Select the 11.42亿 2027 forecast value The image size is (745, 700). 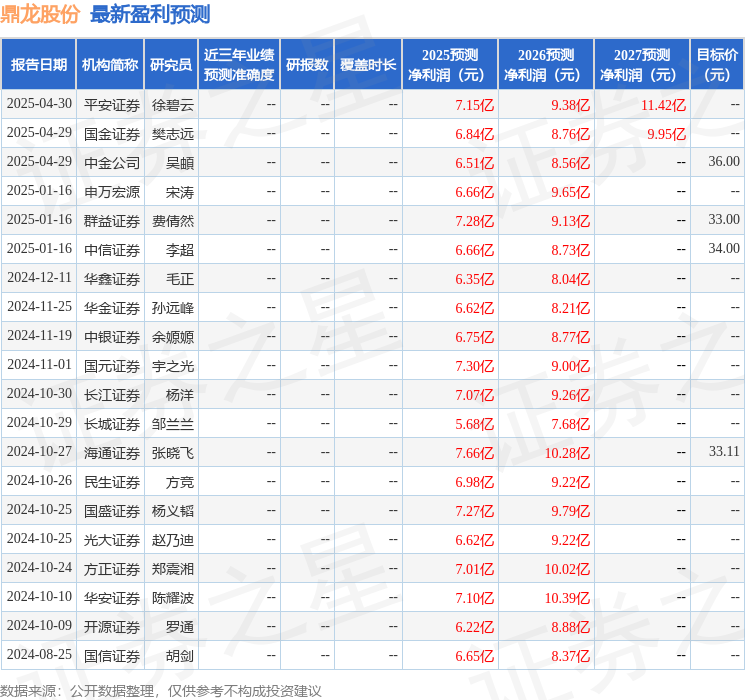click(663, 104)
